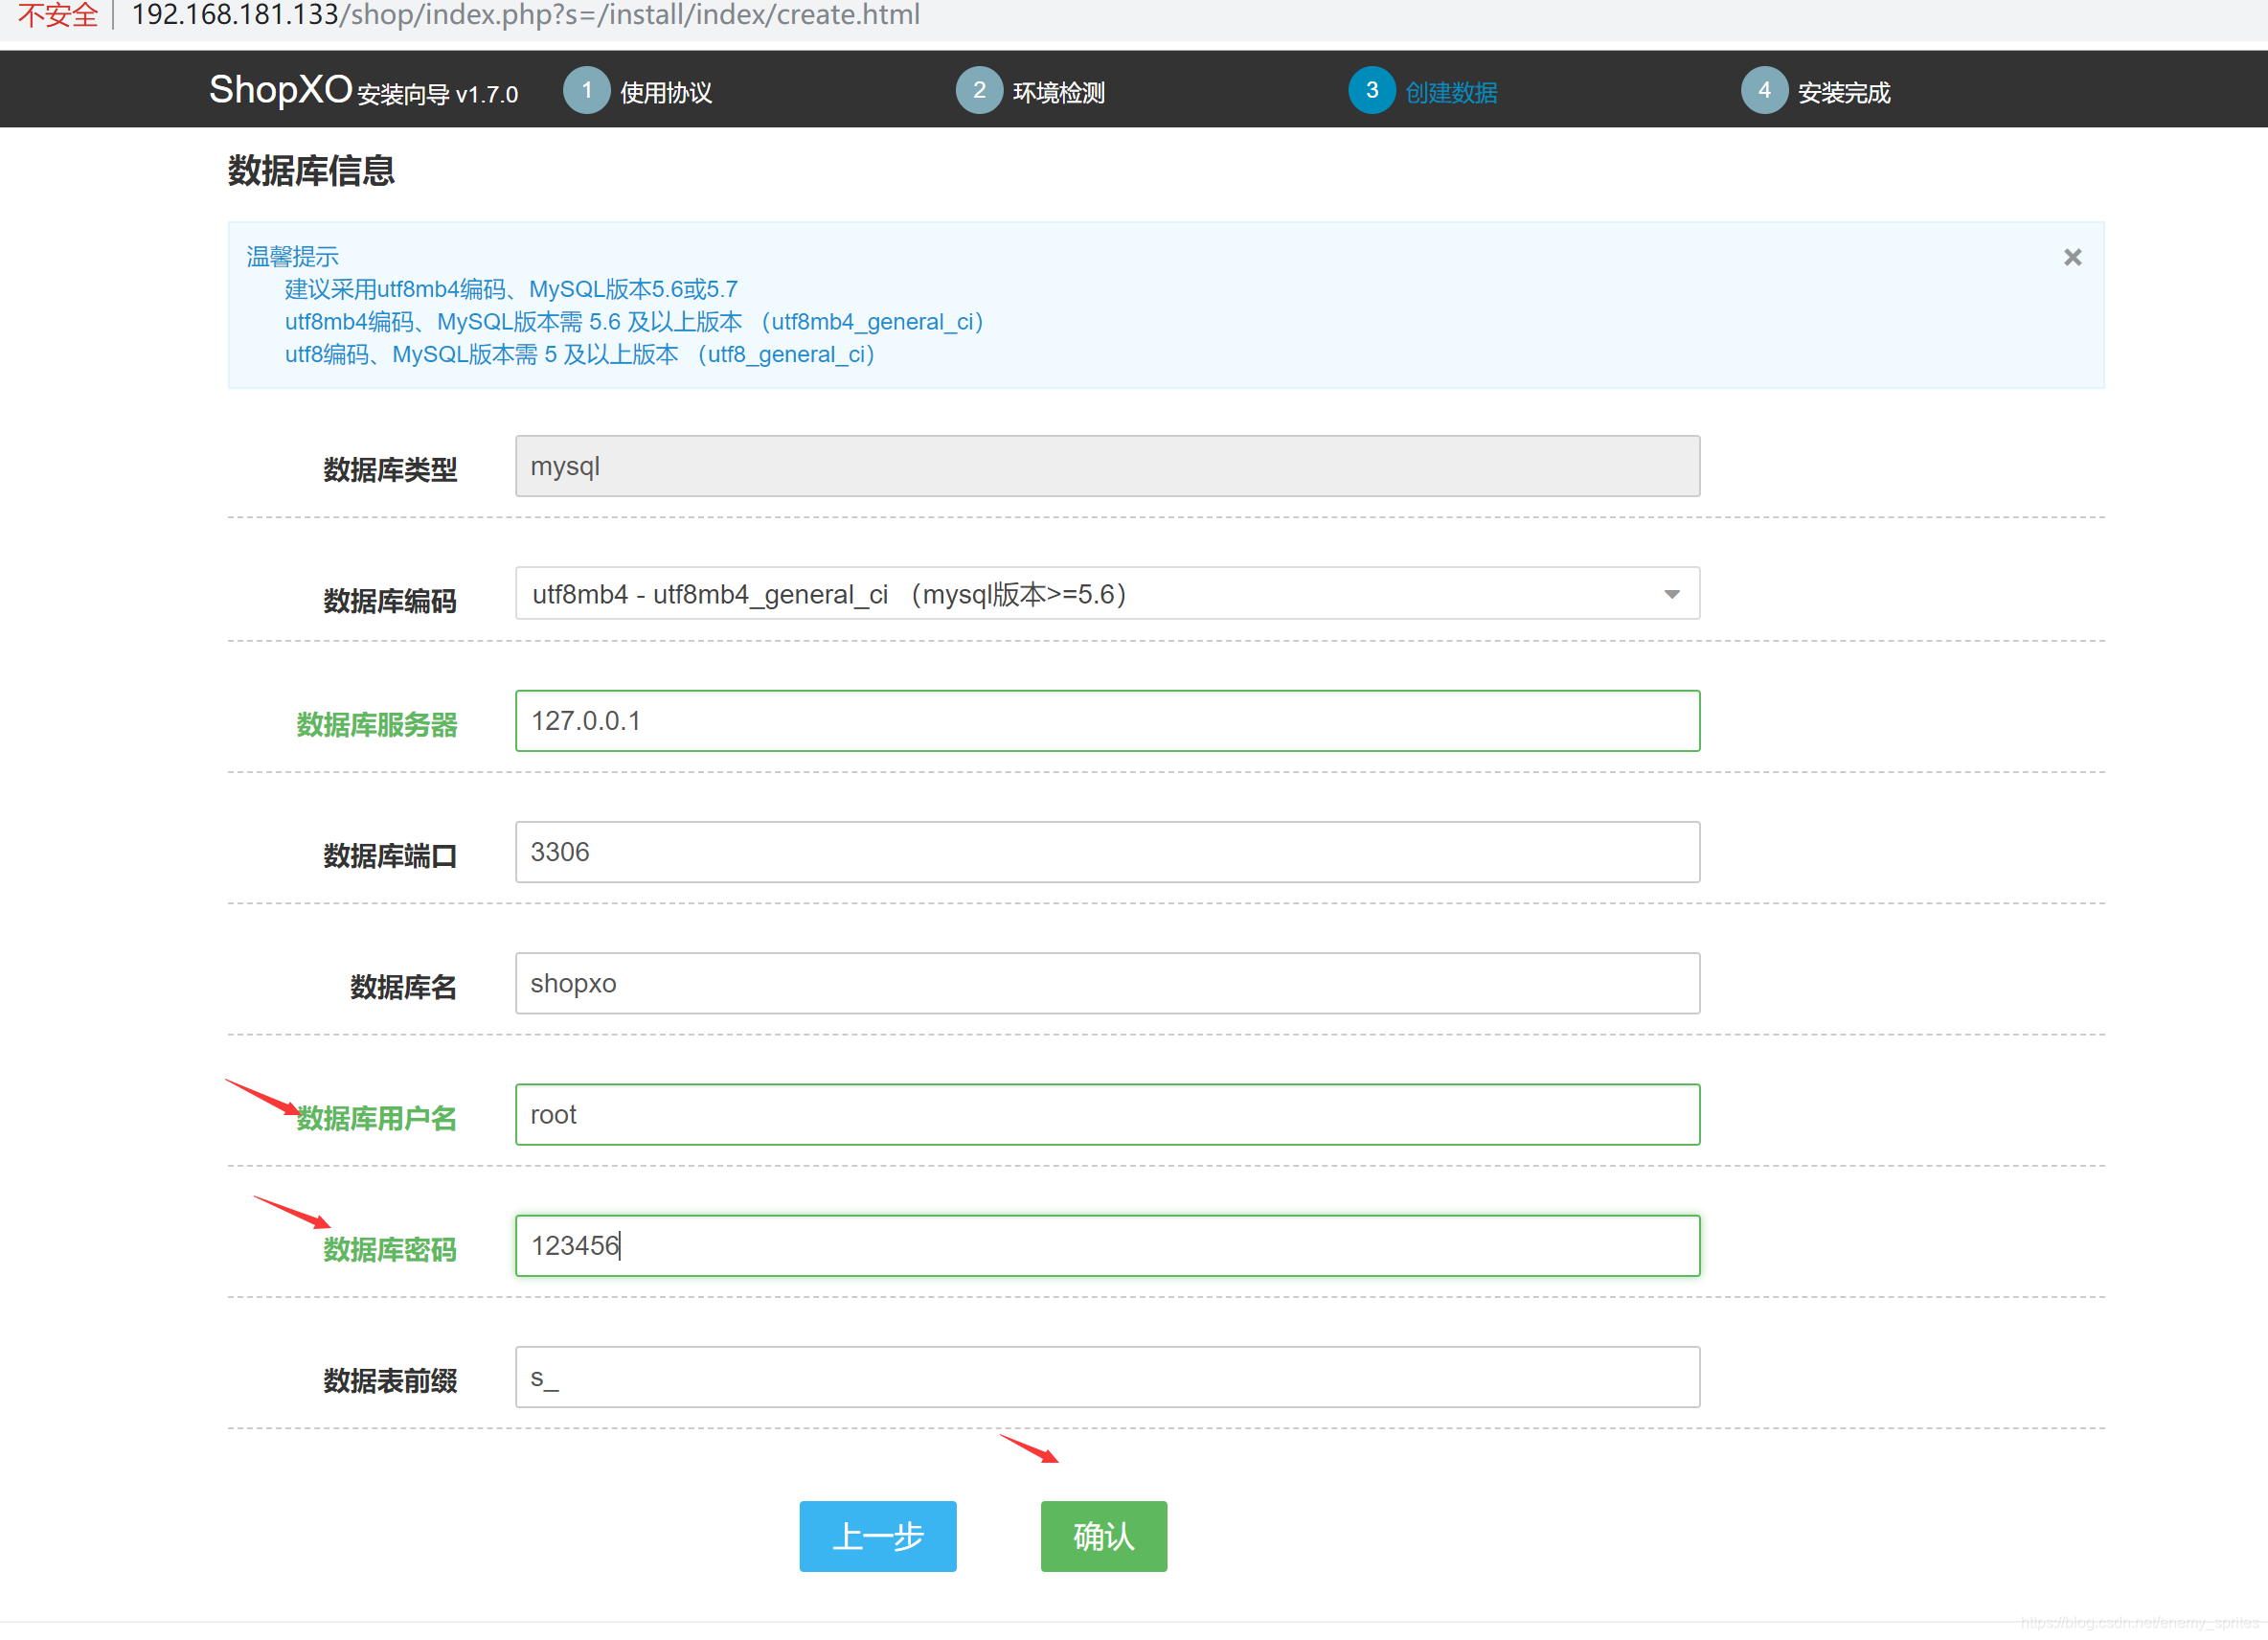2268x1640 pixels.
Task: Click the 数据库服务器 label
Action: coord(377,725)
